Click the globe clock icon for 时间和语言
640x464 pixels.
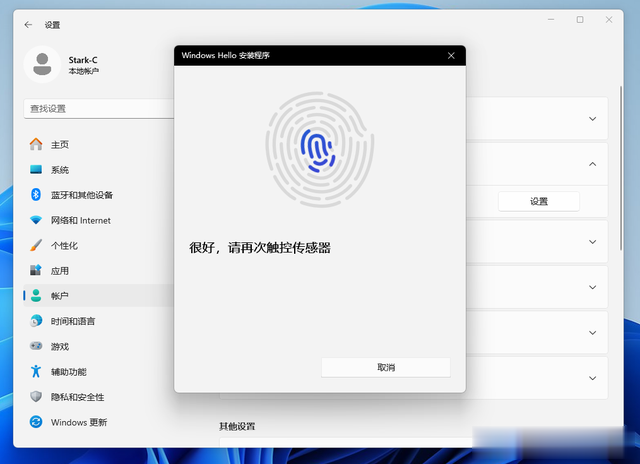[x=36, y=321]
